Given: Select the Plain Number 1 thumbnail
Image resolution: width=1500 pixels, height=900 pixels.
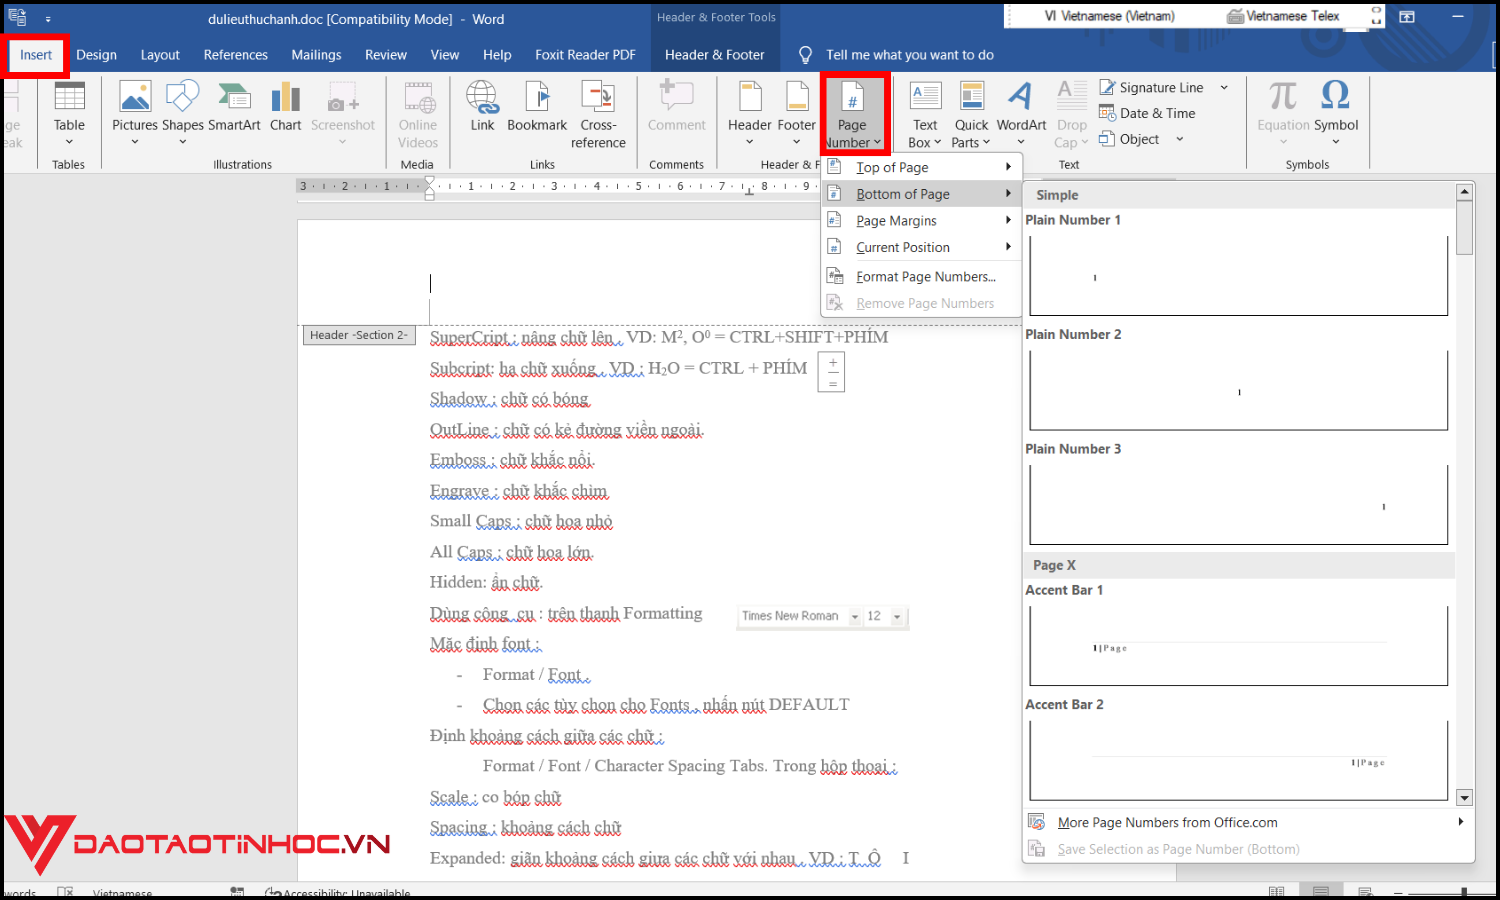Looking at the screenshot, I should [1238, 275].
